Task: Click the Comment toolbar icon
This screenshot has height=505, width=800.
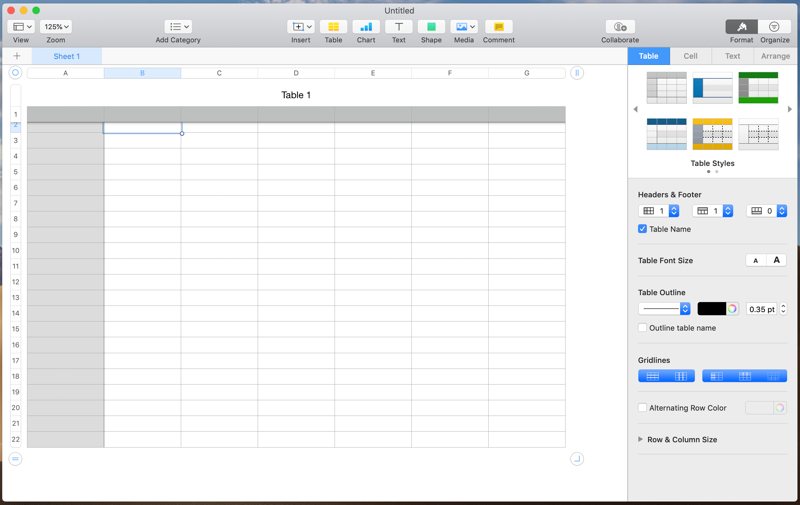Action: click(x=498, y=27)
